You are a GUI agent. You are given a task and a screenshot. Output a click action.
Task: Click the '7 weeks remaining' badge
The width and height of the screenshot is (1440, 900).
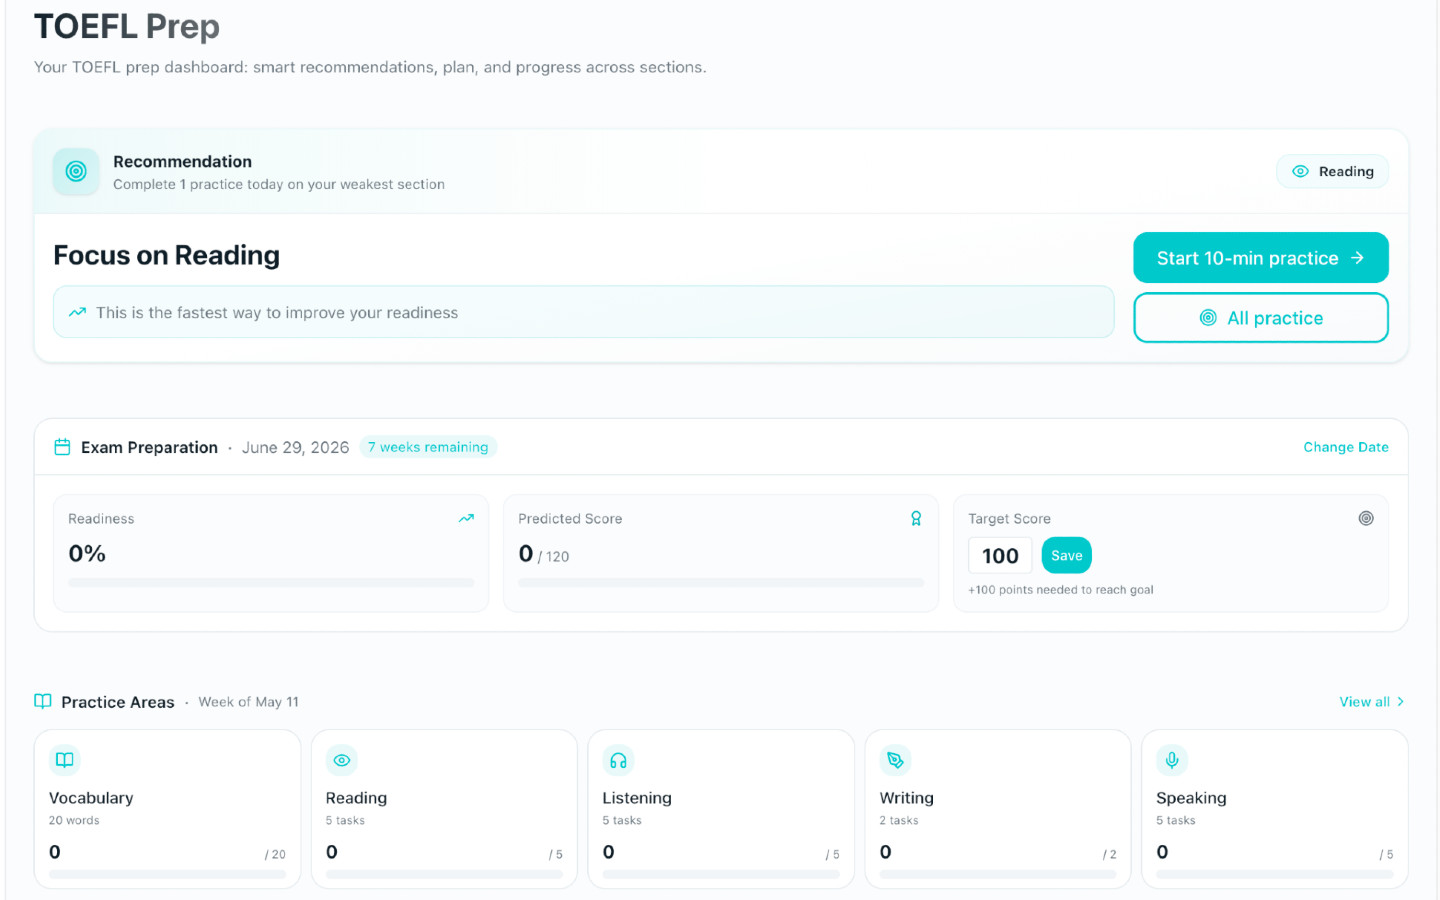point(428,447)
